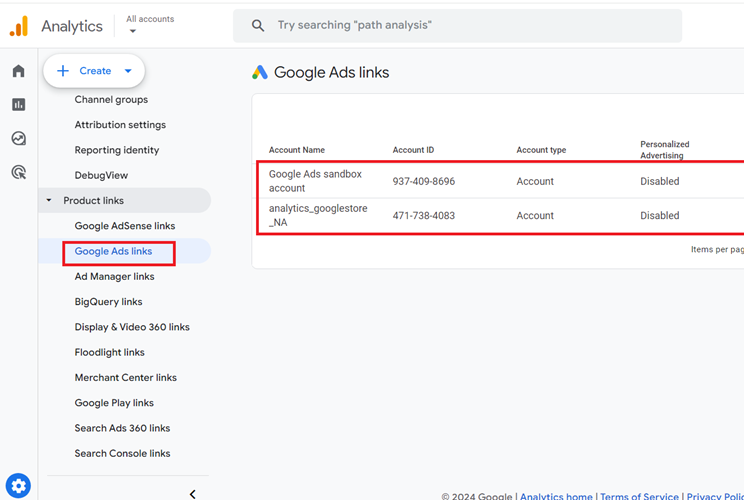744x500 pixels.
Task: Open the Explore icon in sidebar
Action: pos(19,139)
